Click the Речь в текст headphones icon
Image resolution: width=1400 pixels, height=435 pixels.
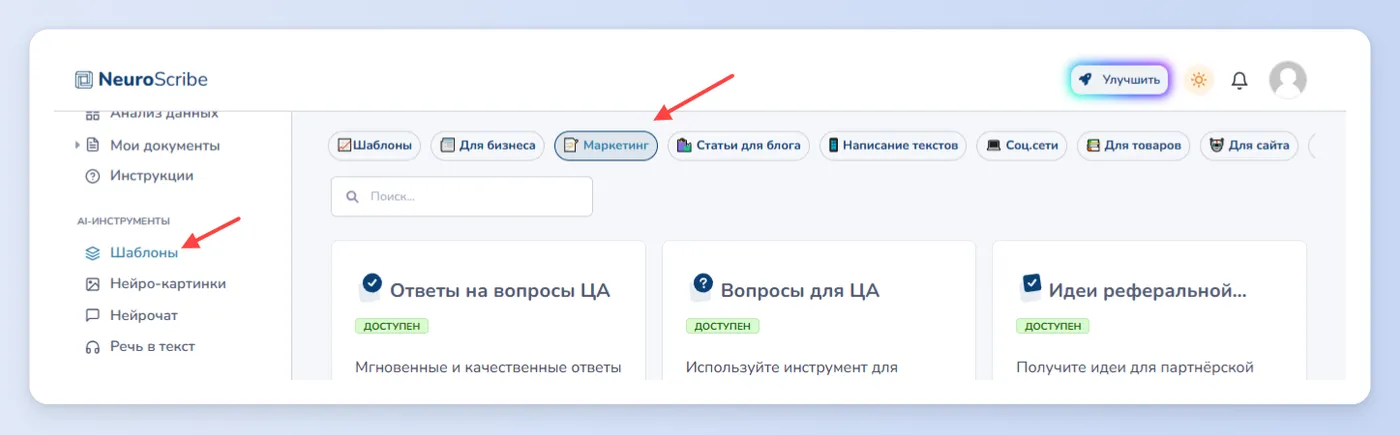coord(93,347)
